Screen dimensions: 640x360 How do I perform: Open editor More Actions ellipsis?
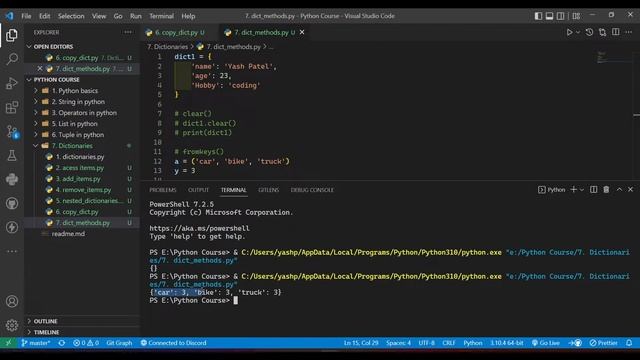pyautogui.click(x=629, y=32)
